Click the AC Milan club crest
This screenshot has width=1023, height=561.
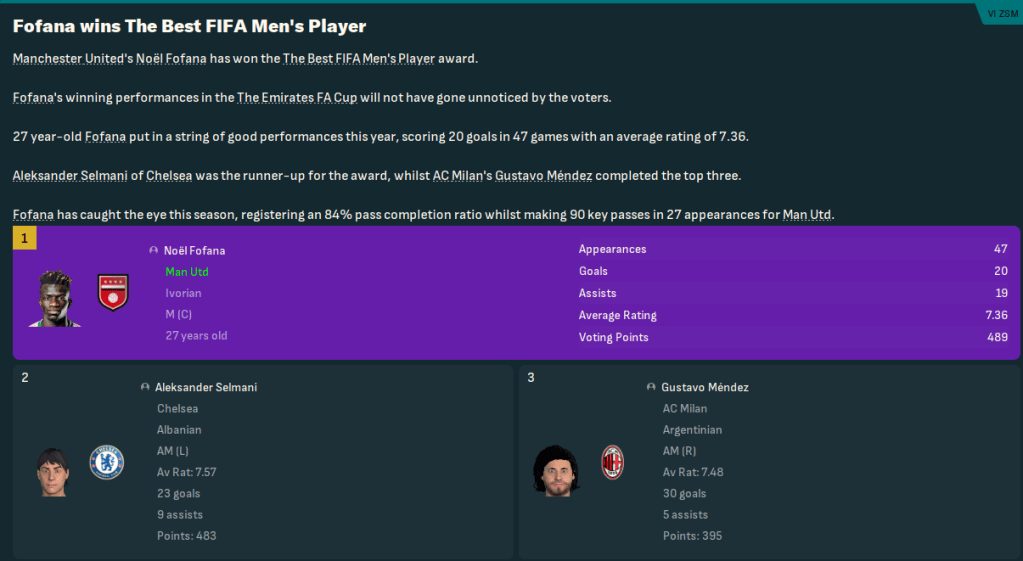tap(612, 462)
